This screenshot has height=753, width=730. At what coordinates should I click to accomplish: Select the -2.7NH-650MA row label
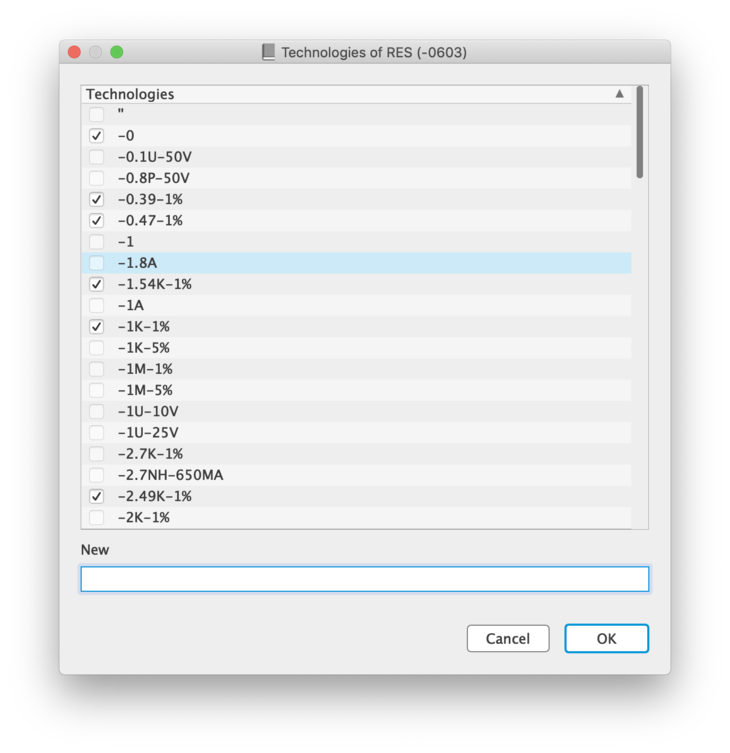tap(170, 475)
